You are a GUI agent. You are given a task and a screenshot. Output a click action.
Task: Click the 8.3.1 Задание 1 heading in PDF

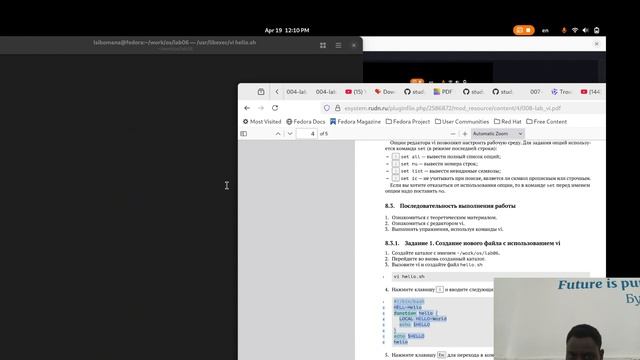click(472, 243)
